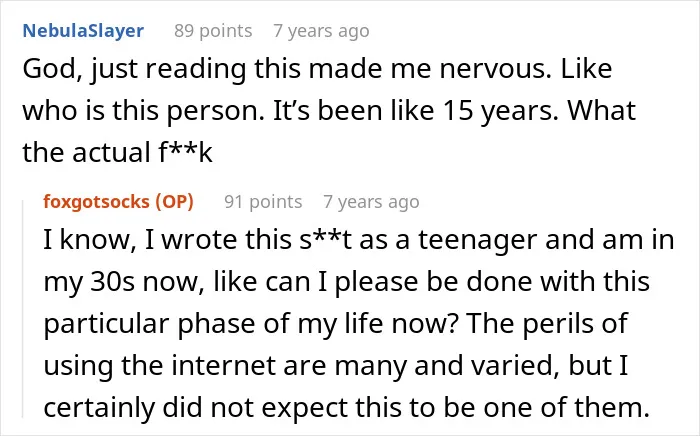Image resolution: width=700 pixels, height=436 pixels.
Task: Open NebulaSlayer's comment timestamp permalink
Action: coord(321,31)
